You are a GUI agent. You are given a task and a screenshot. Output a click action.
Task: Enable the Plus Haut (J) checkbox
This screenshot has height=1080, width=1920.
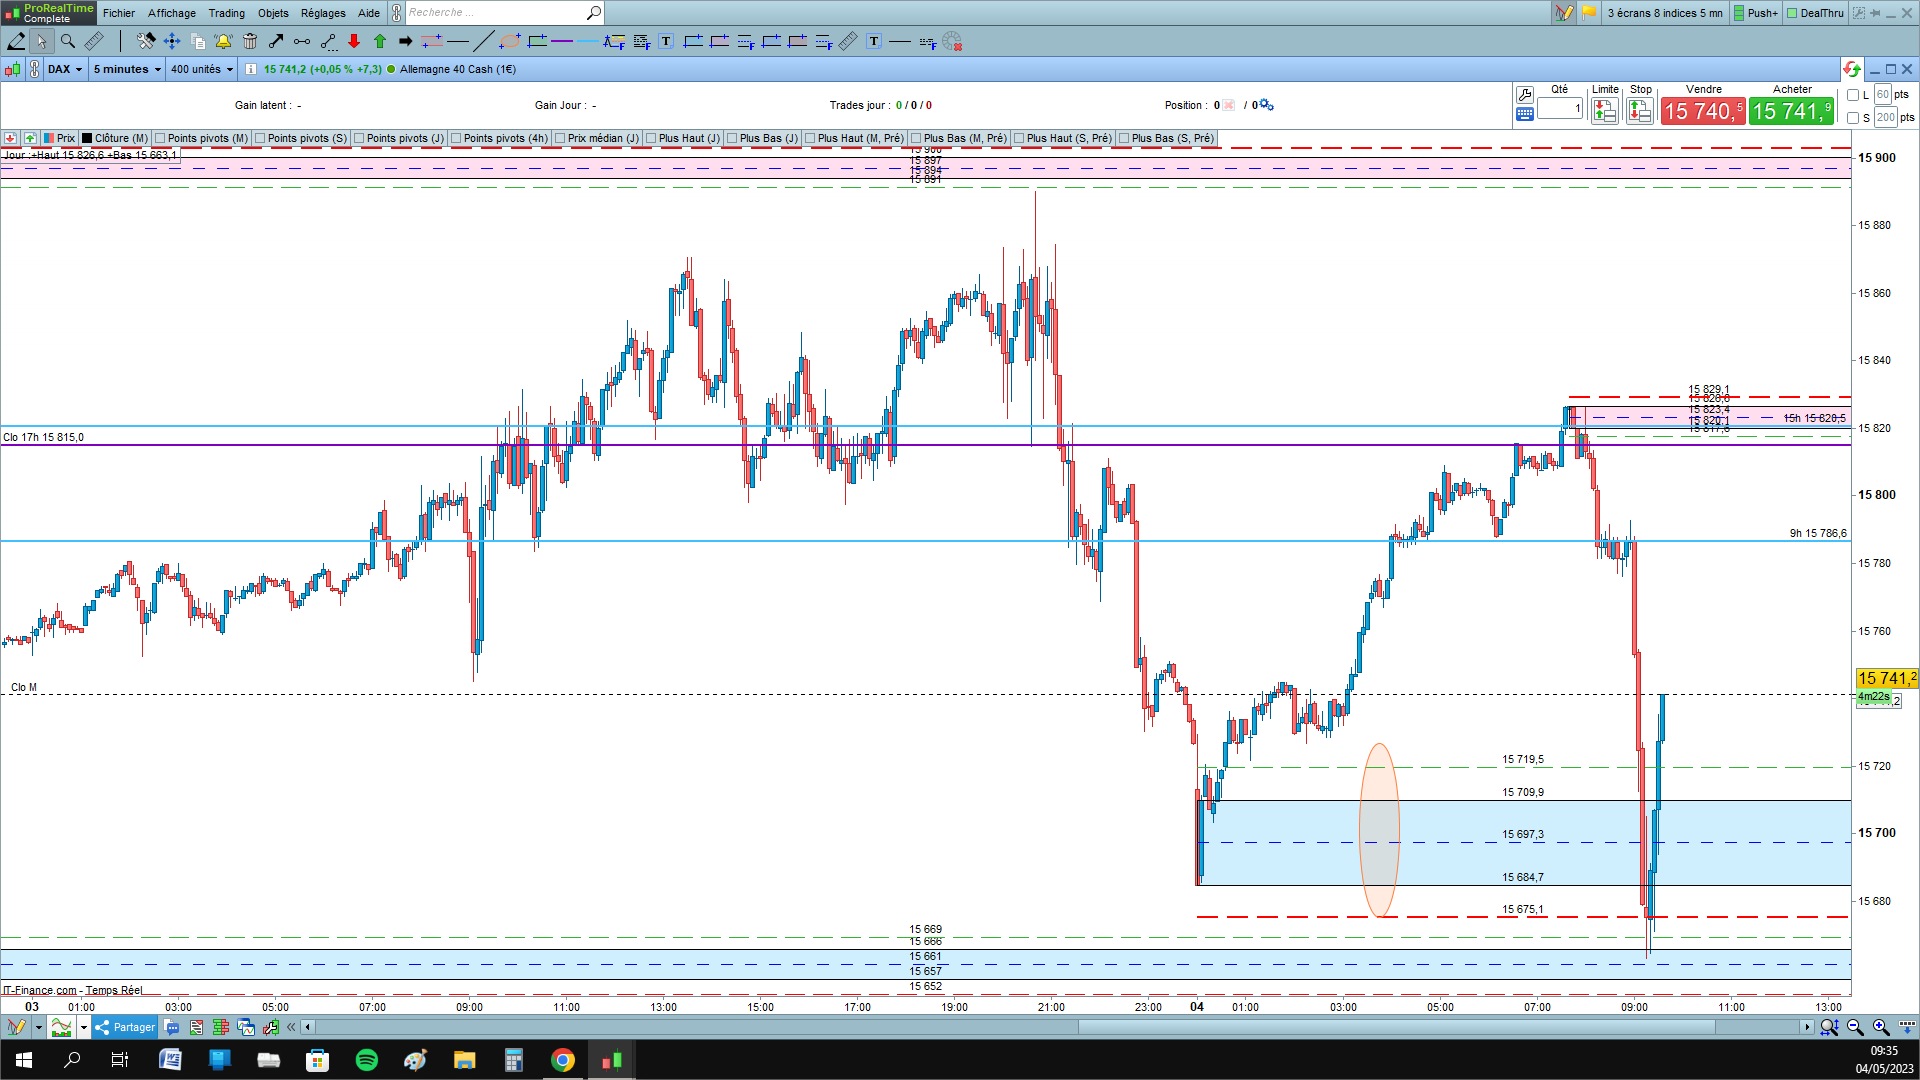coord(652,138)
